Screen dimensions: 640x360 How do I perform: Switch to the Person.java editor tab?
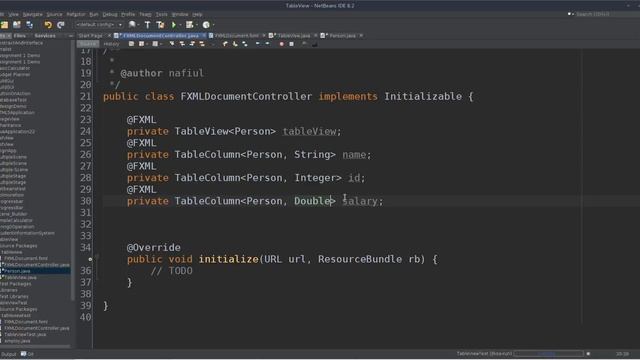(x=342, y=36)
